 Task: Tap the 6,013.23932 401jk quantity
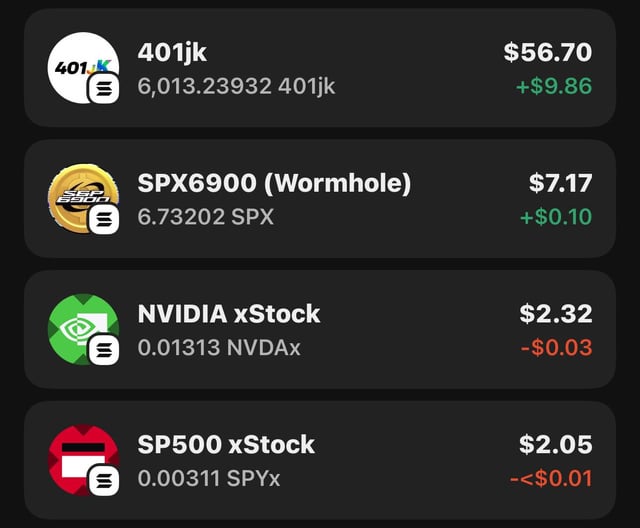(236, 87)
